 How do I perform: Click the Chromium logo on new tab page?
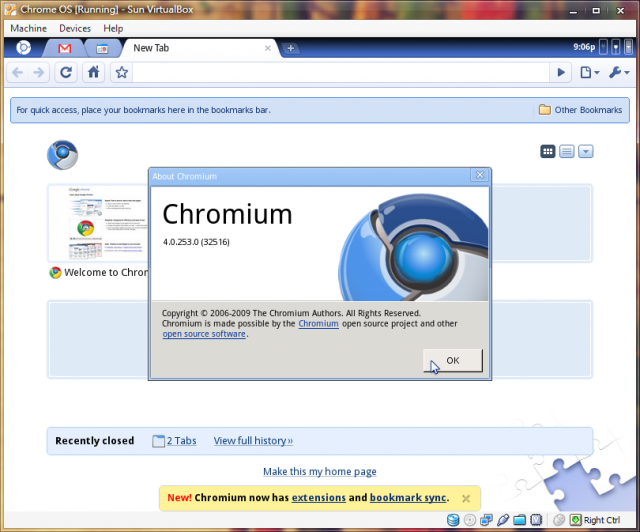62,155
